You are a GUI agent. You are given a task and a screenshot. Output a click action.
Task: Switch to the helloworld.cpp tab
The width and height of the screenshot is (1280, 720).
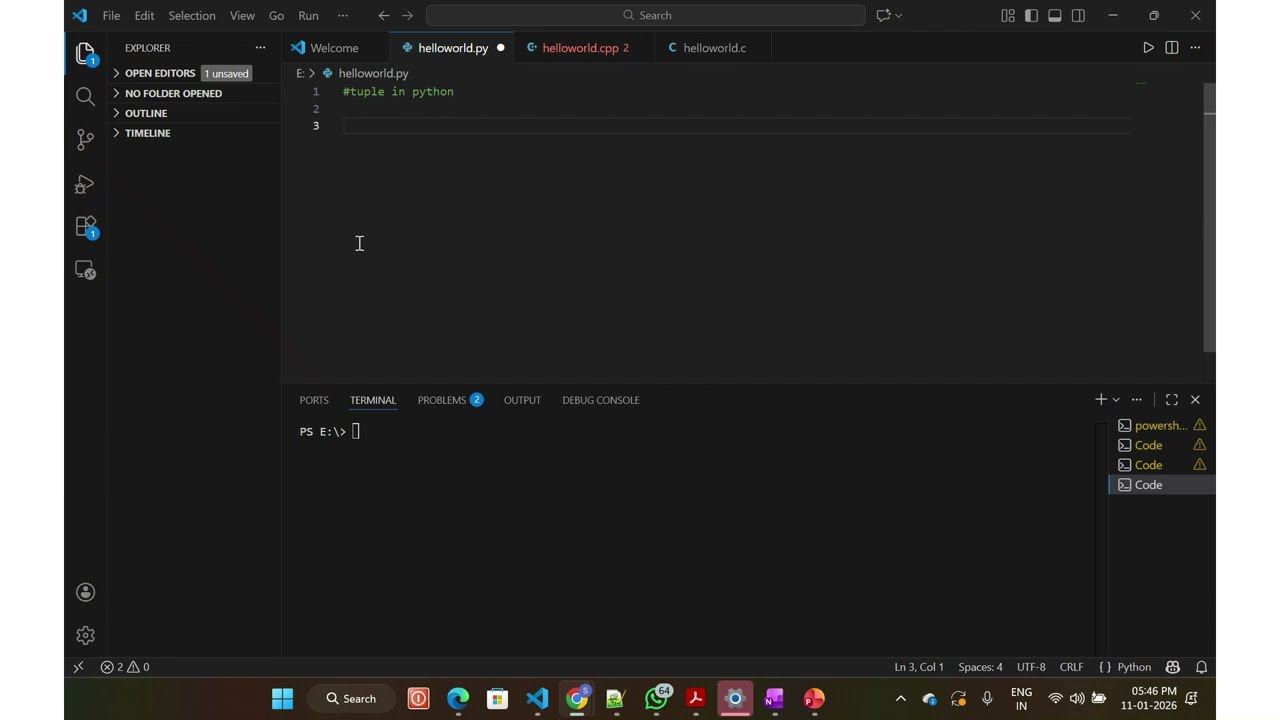[584, 47]
